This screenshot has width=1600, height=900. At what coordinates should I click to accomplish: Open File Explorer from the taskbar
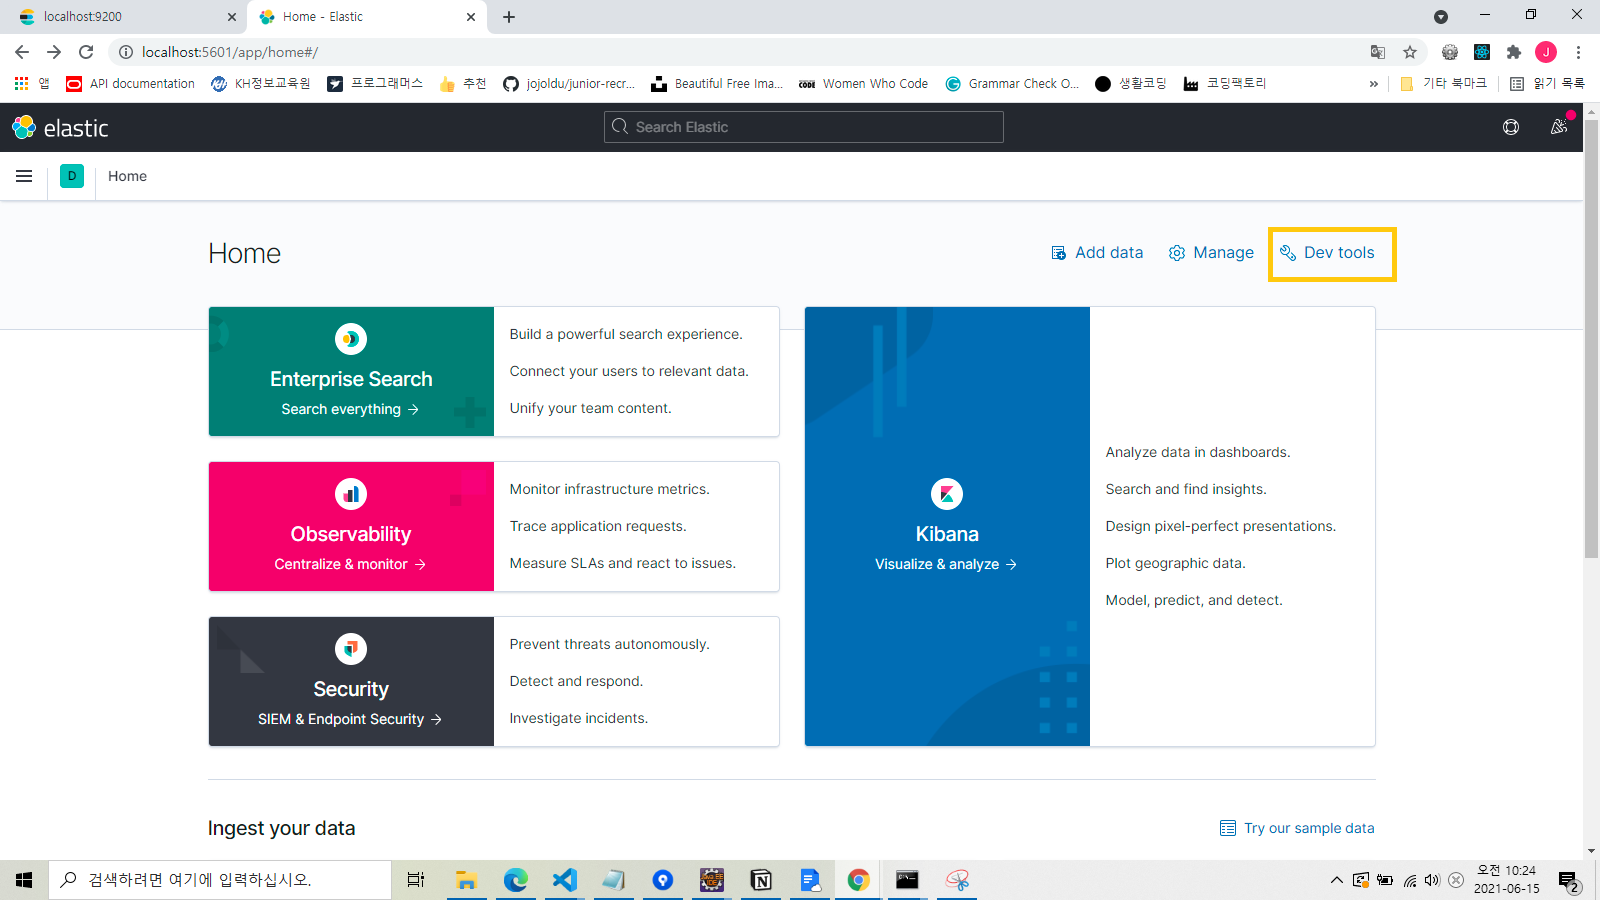(466, 880)
